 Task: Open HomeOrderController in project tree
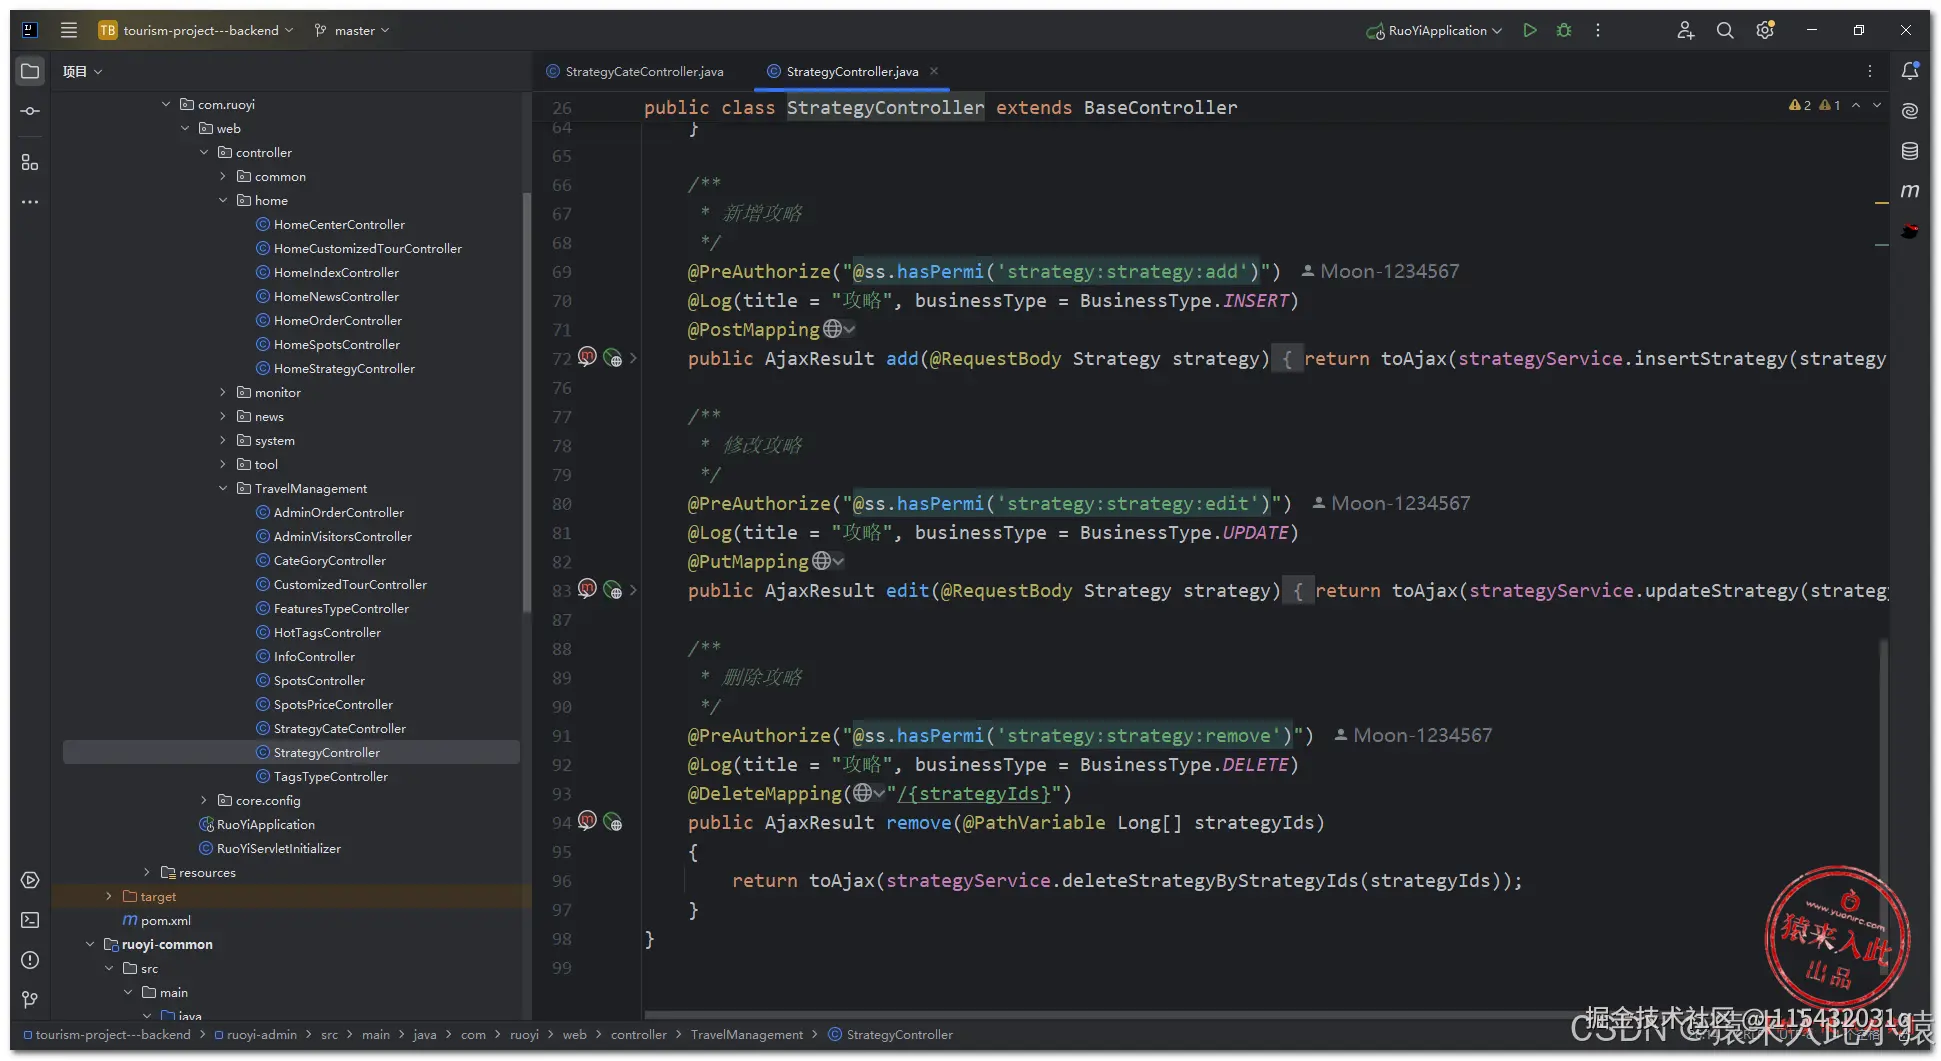tap(337, 321)
